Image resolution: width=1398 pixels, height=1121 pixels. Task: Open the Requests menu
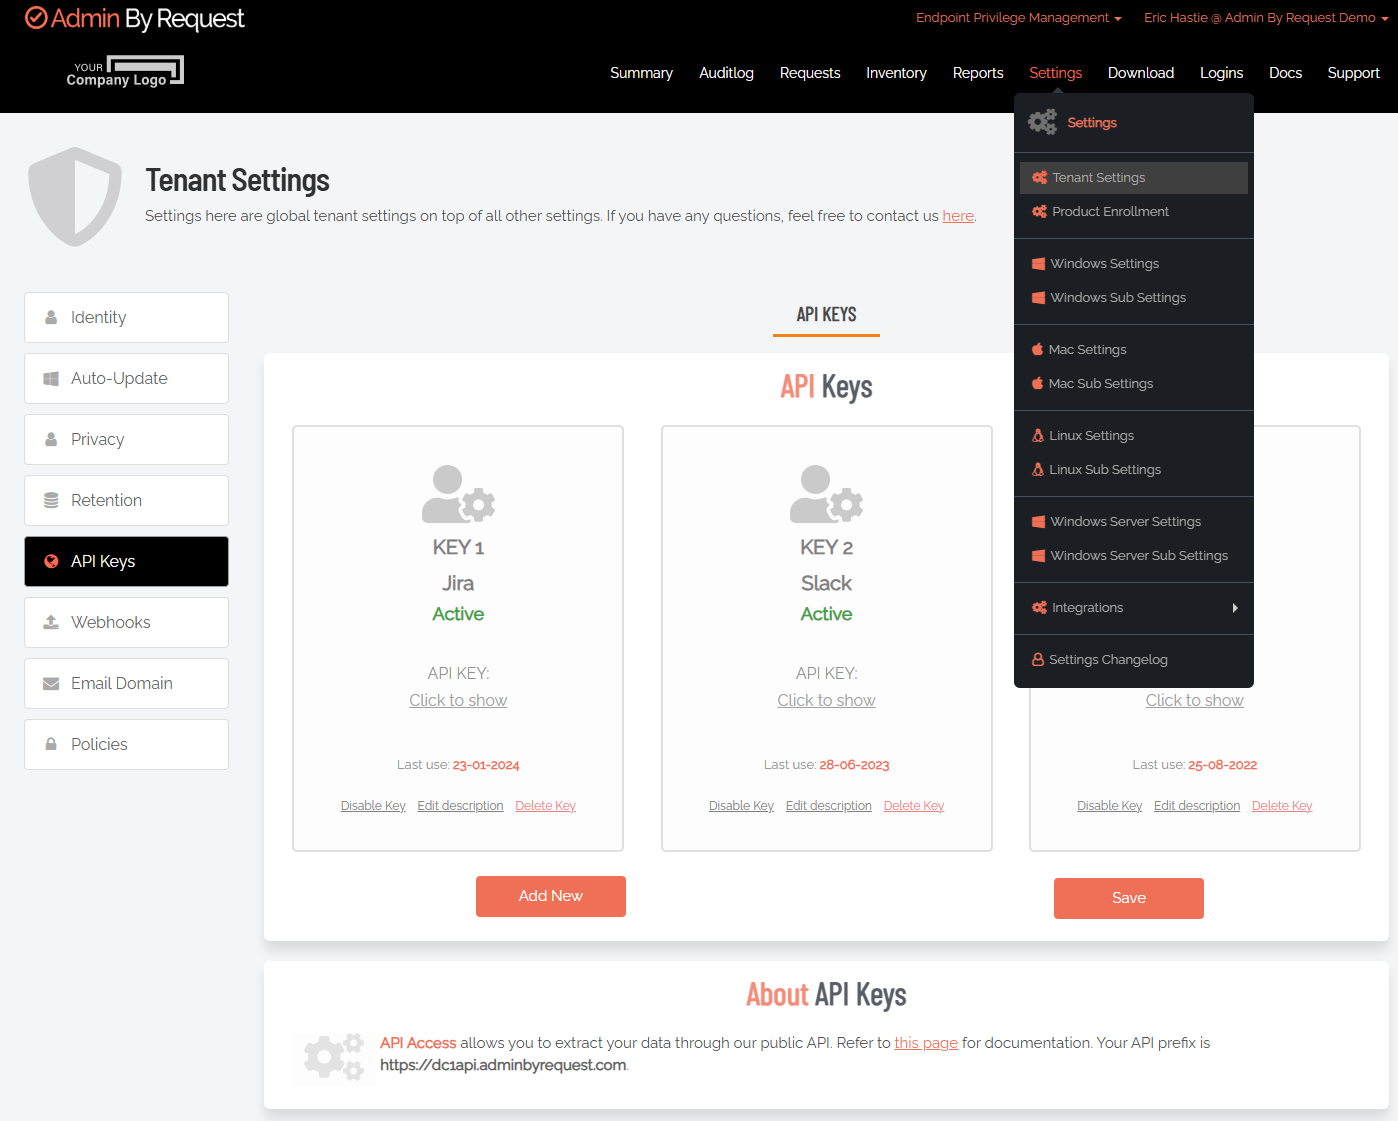[810, 73]
